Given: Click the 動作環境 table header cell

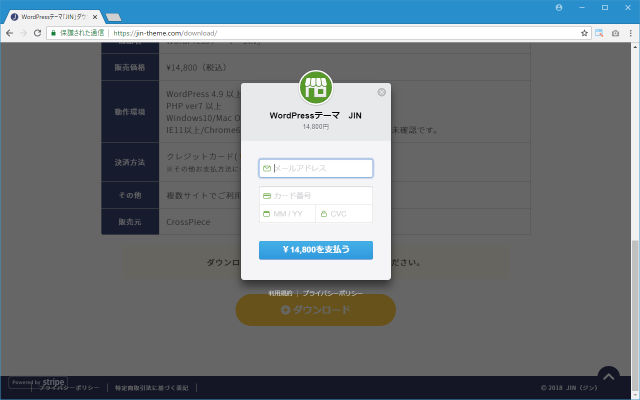Looking at the screenshot, I should (130, 112).
